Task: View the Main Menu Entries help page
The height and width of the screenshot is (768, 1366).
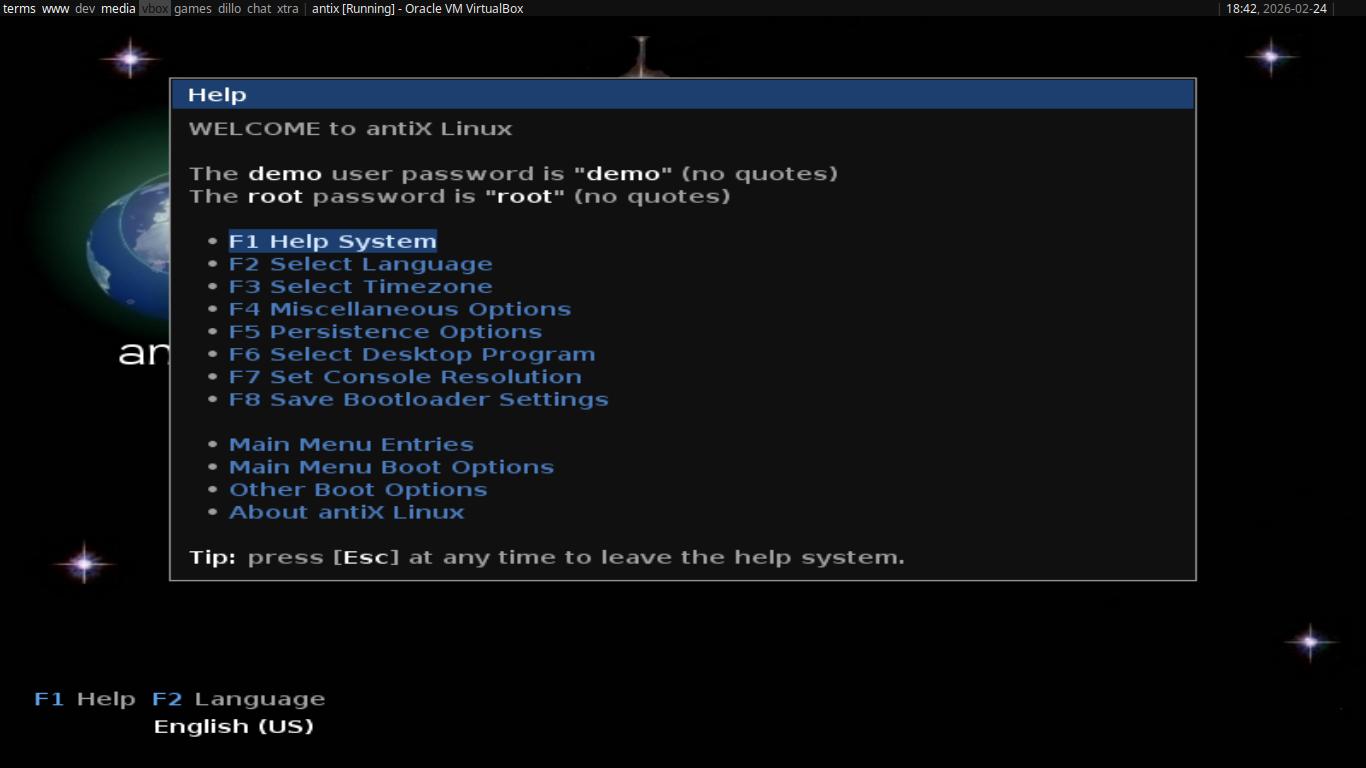Action: click(x=351, y=443)
